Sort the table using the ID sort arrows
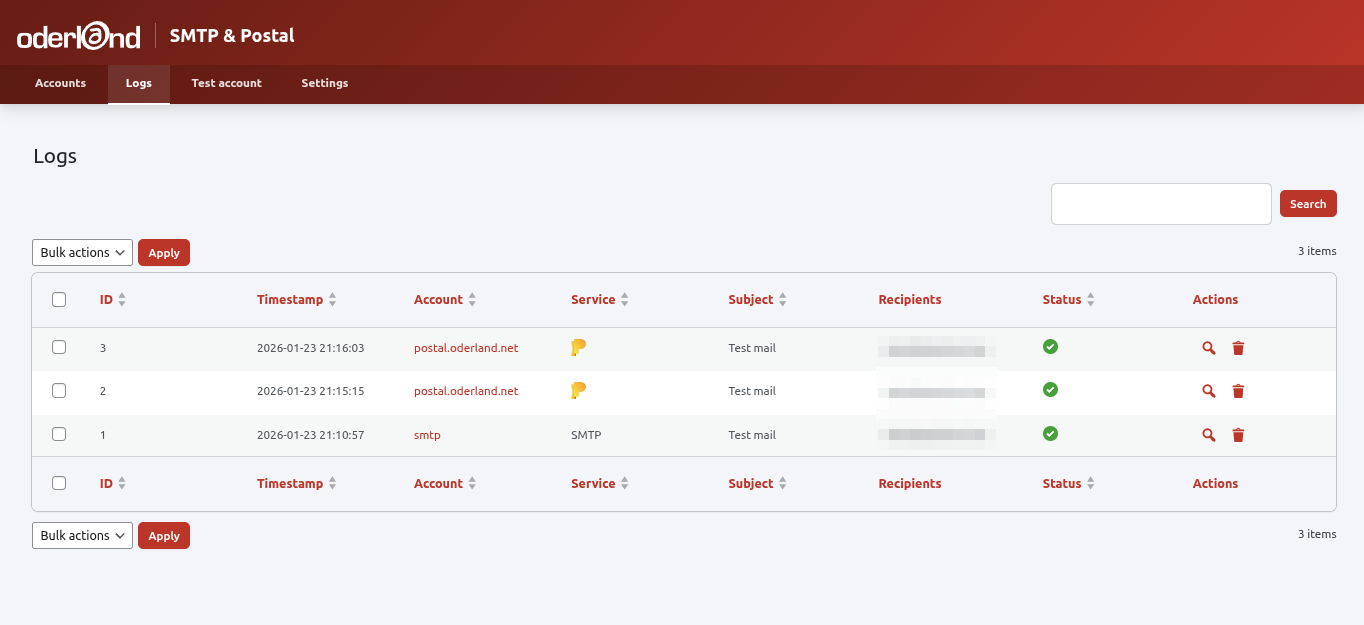Image resolution: width=1364 pixels, height=625 pixels. (x=124, y=299)
